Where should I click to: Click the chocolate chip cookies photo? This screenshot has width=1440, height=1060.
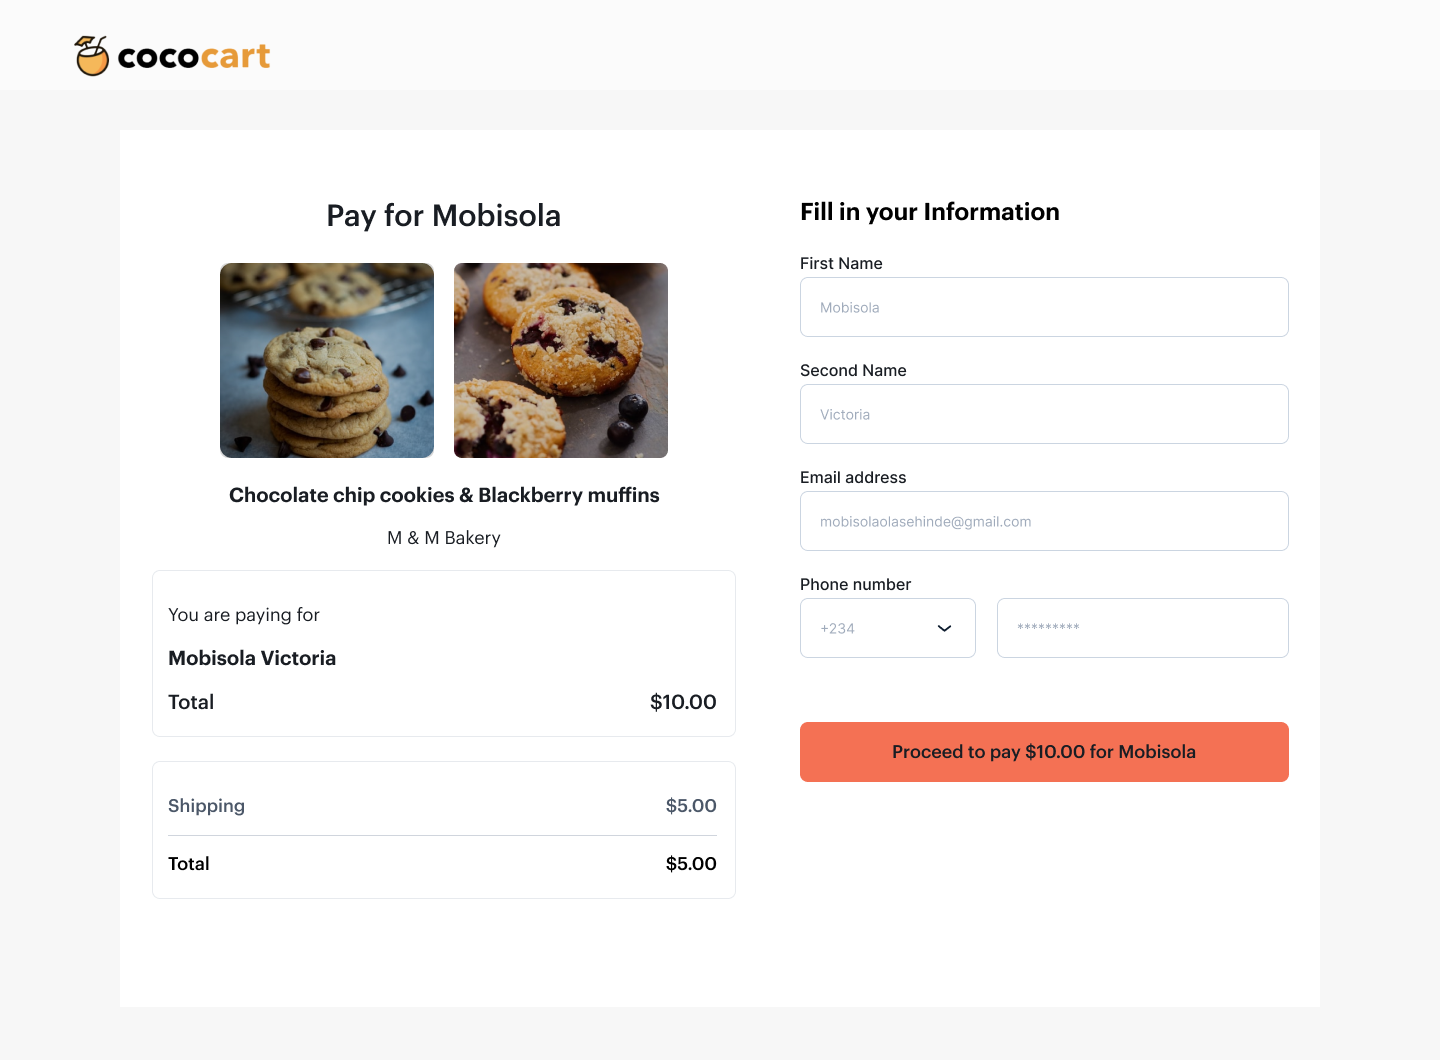coord(326,360)
